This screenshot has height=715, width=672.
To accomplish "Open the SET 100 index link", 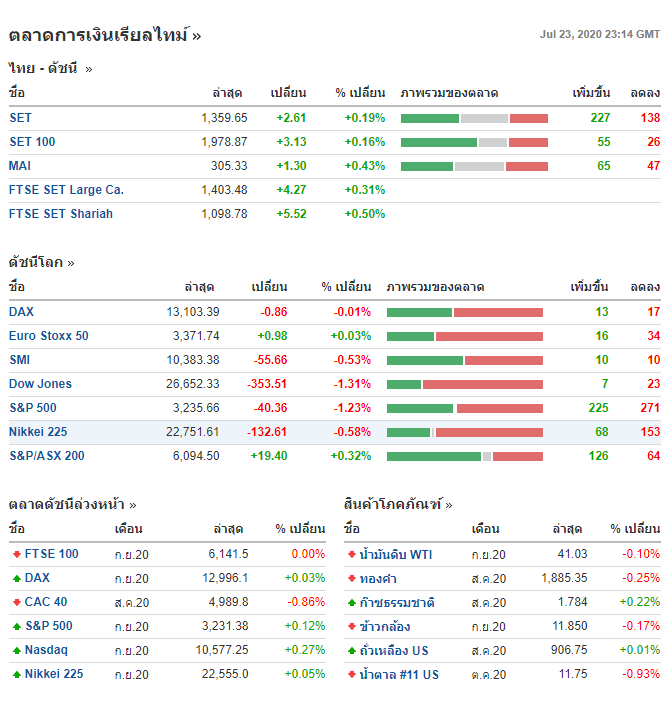I will [x=32, y=142].
